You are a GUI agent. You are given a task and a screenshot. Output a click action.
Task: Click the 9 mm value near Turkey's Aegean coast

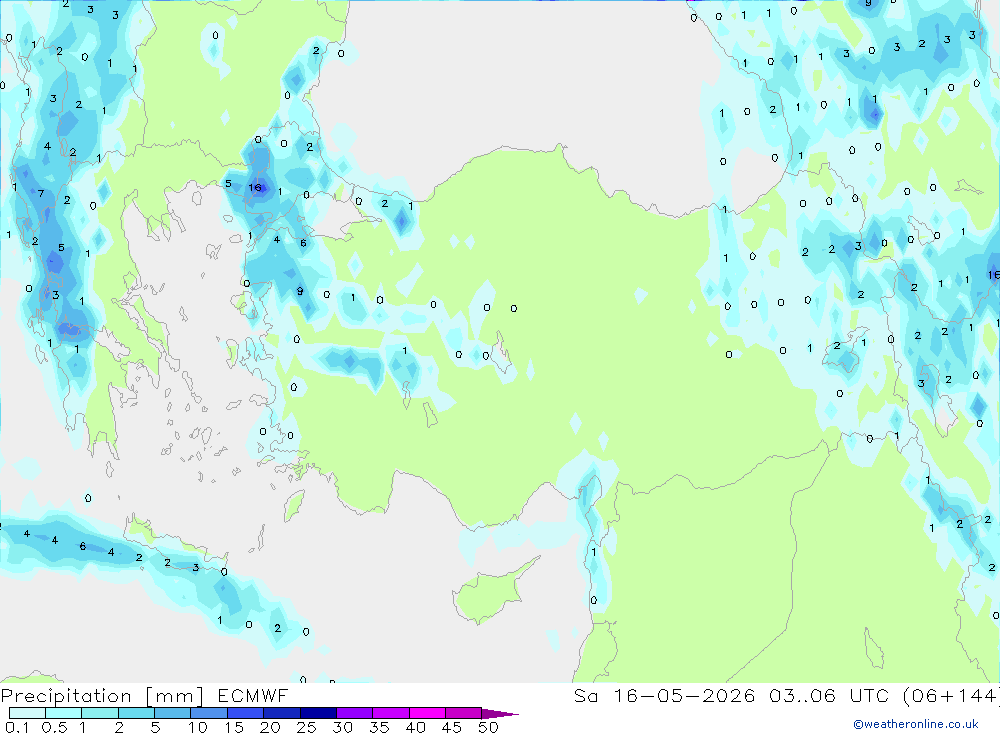[300, 292]
